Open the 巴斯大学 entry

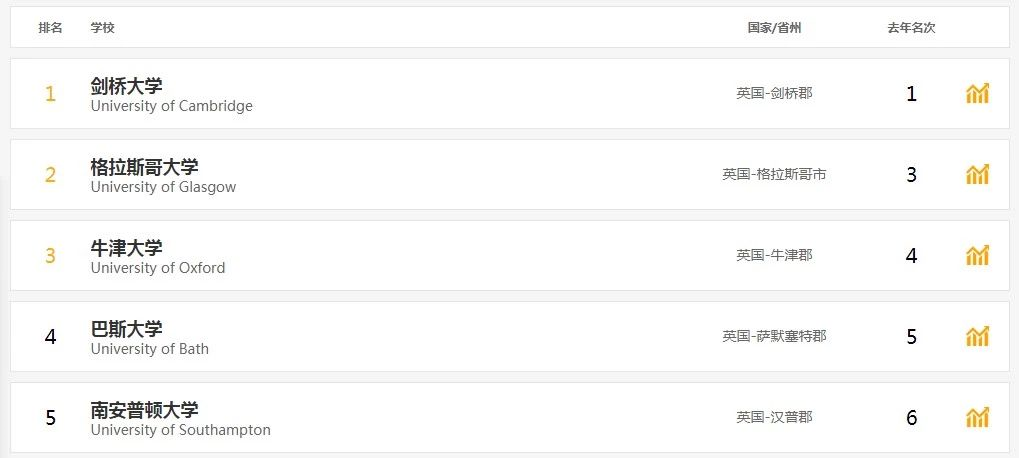[x=126, y=329]
